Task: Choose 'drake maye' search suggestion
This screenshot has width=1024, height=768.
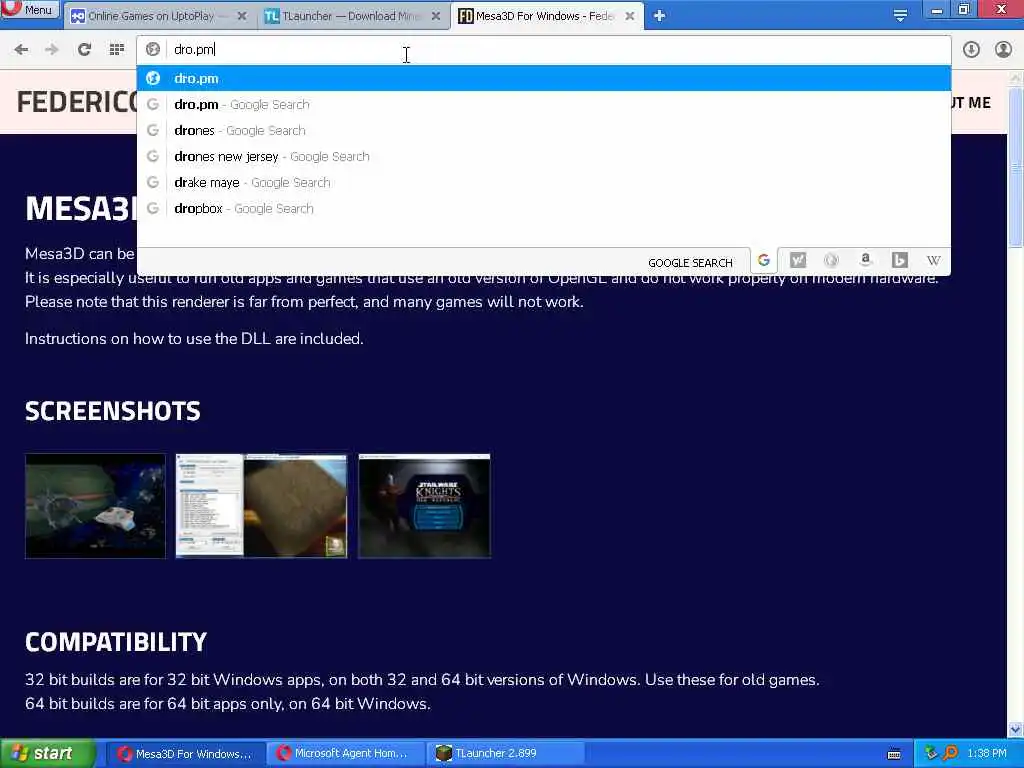Action: pos(543,183)
